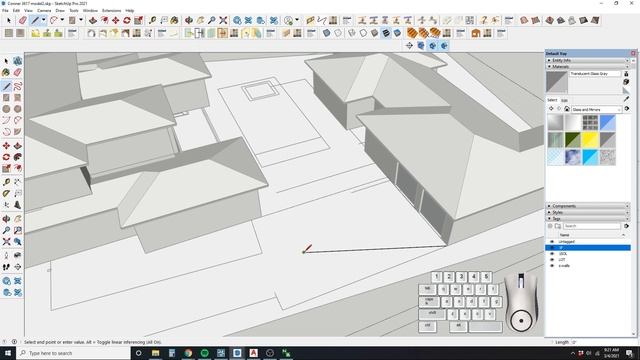Click the Eraser icon in top toolbar
Viewport: 640px width, 360px height.
pyautogui.click(x=23, y=20)
